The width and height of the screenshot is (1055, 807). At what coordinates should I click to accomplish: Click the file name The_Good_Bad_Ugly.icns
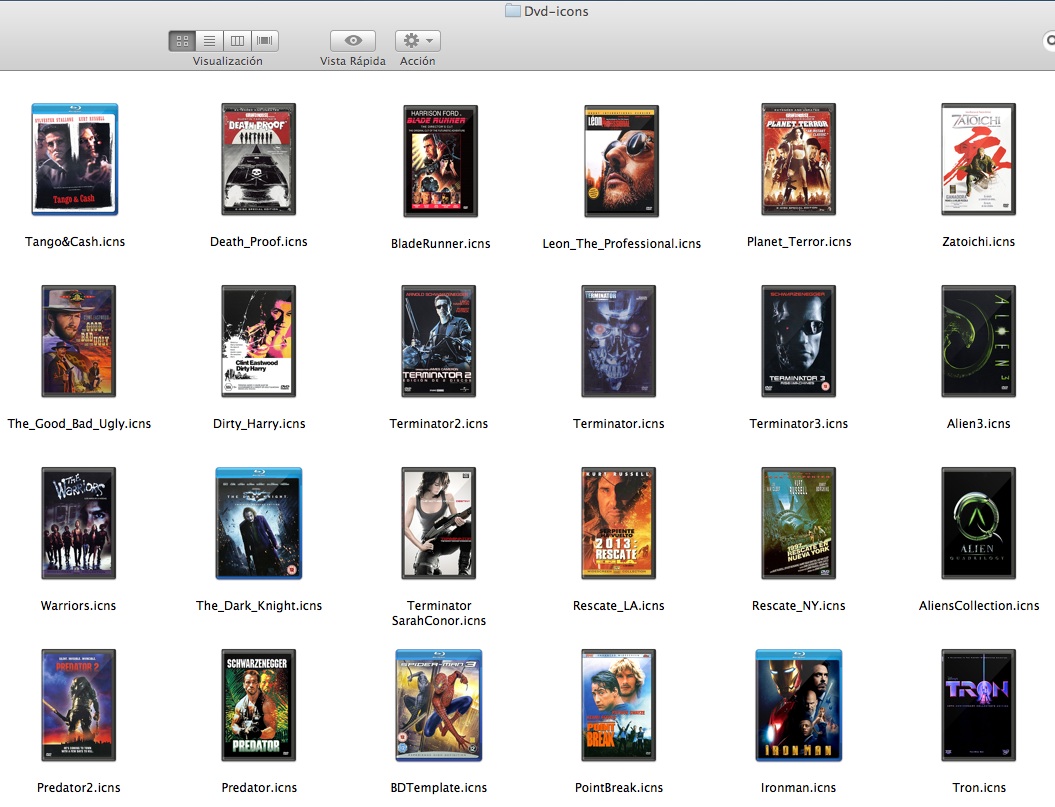click(79, 423)
